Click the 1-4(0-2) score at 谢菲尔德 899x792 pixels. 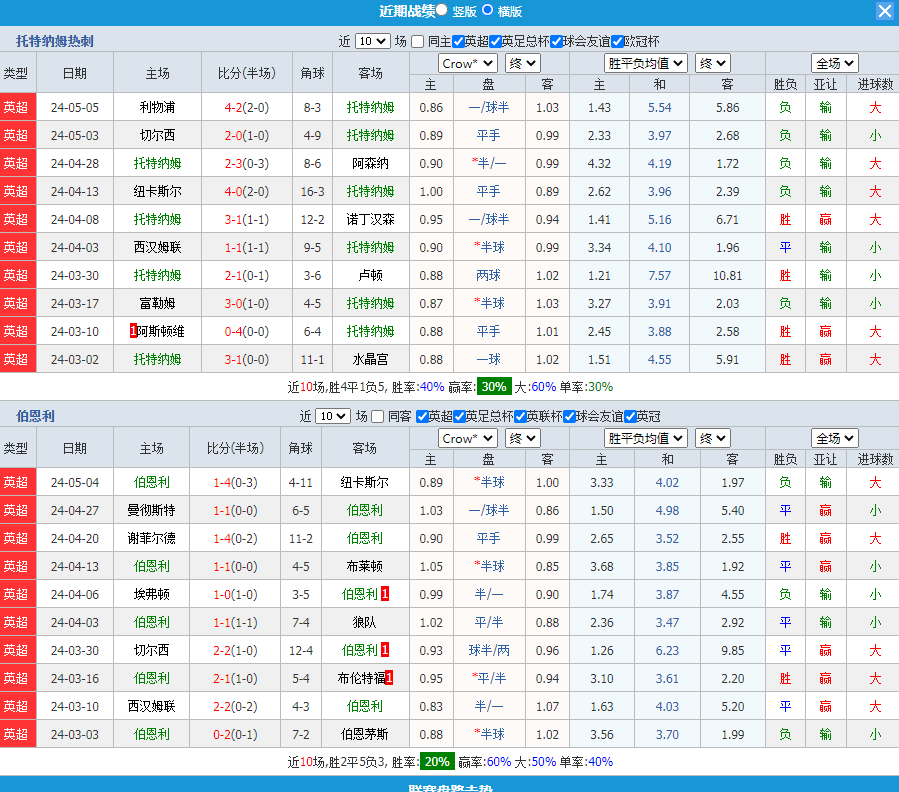click(x=235, y=539)
